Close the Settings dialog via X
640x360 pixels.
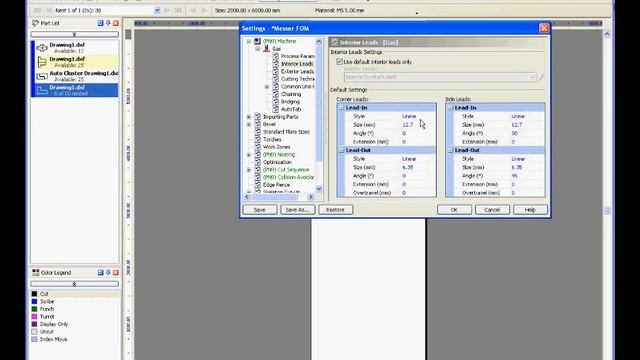click(x=544, y=28)
